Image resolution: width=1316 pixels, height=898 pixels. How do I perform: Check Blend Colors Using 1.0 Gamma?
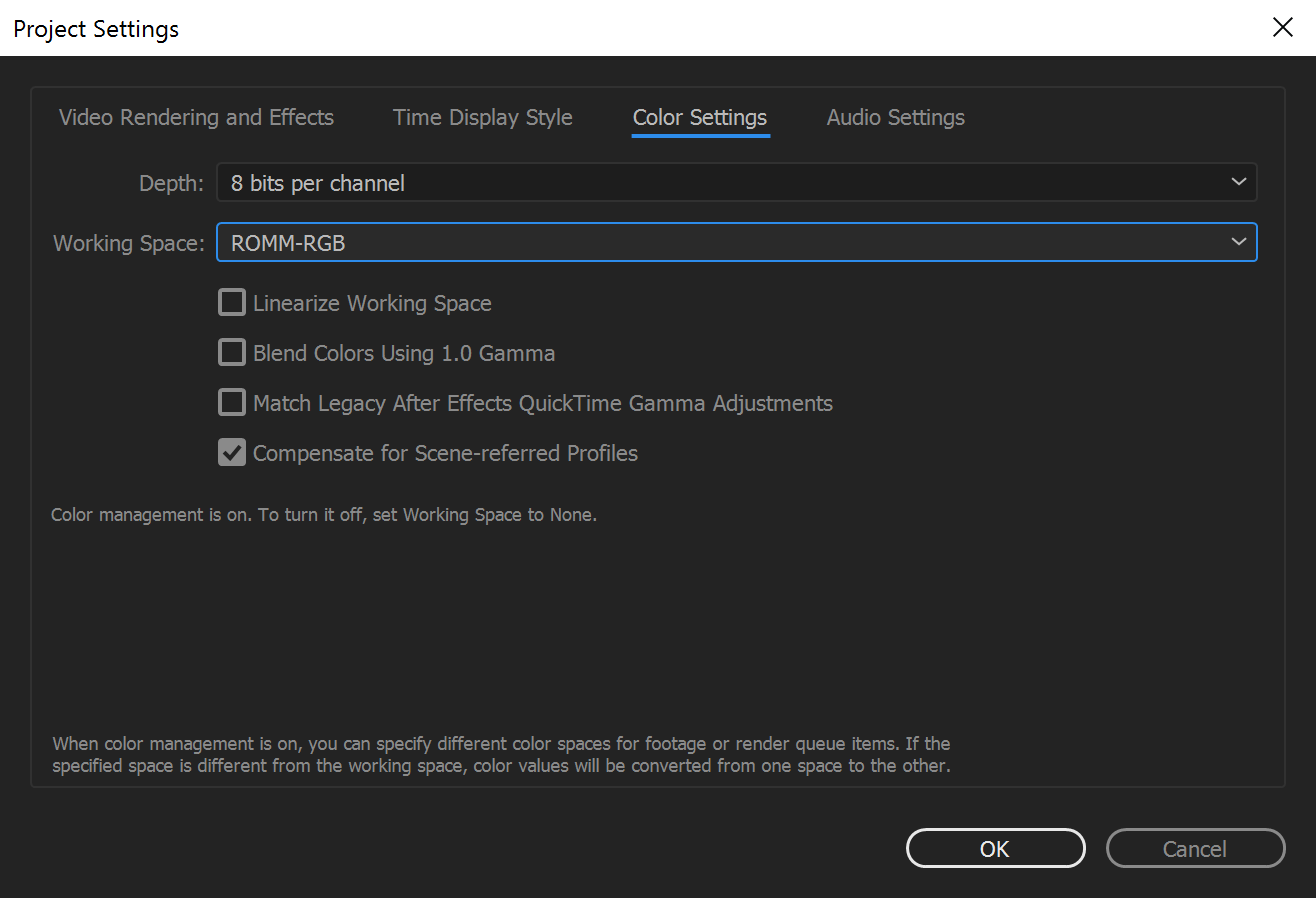pos(231,352)
